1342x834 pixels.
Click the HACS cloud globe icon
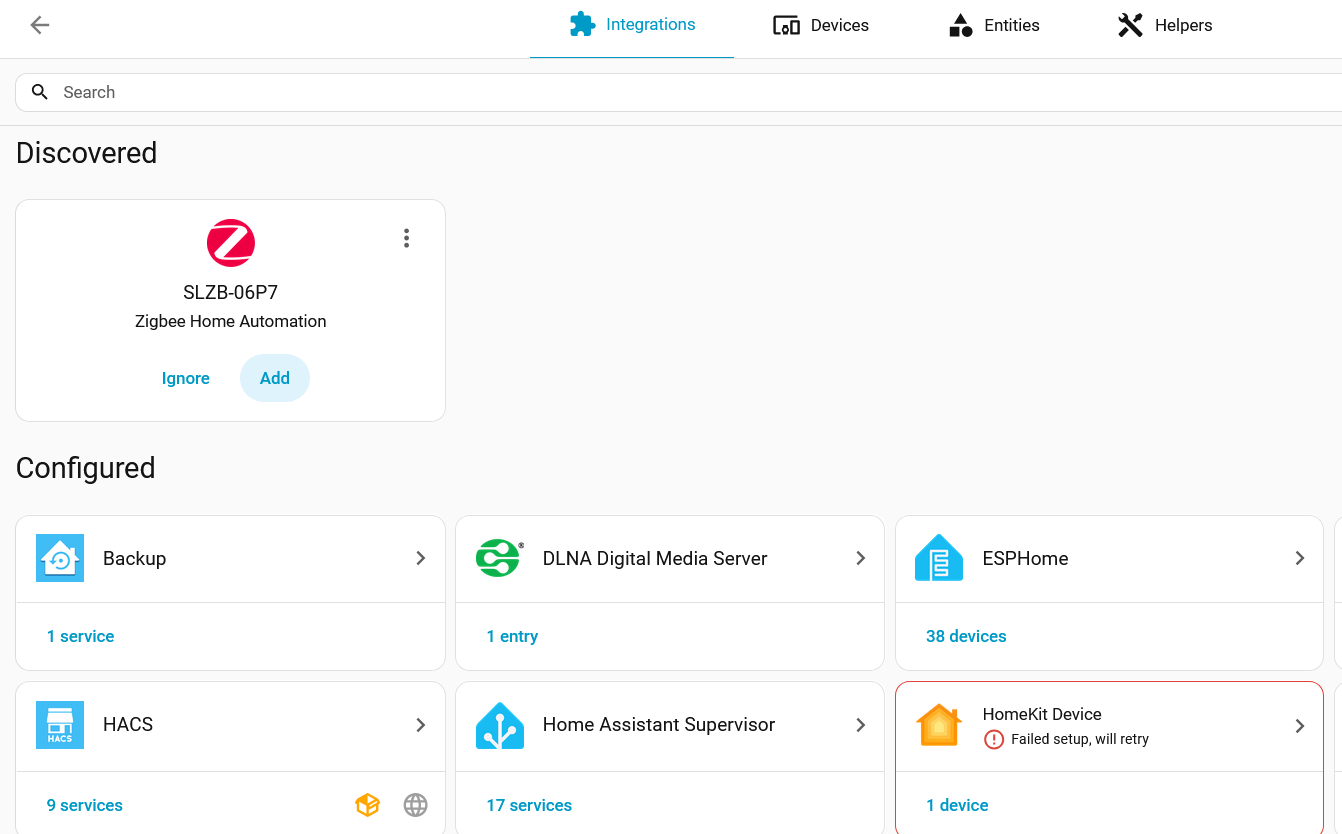pyautogui.click(x=416, y=805)
